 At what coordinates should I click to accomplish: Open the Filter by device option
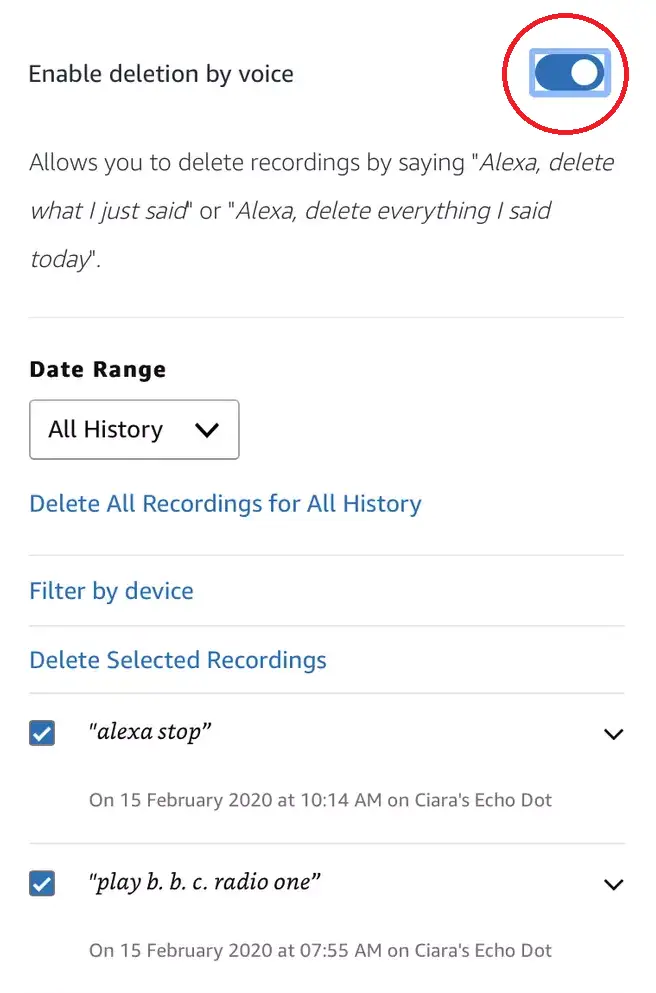[111, 590]
